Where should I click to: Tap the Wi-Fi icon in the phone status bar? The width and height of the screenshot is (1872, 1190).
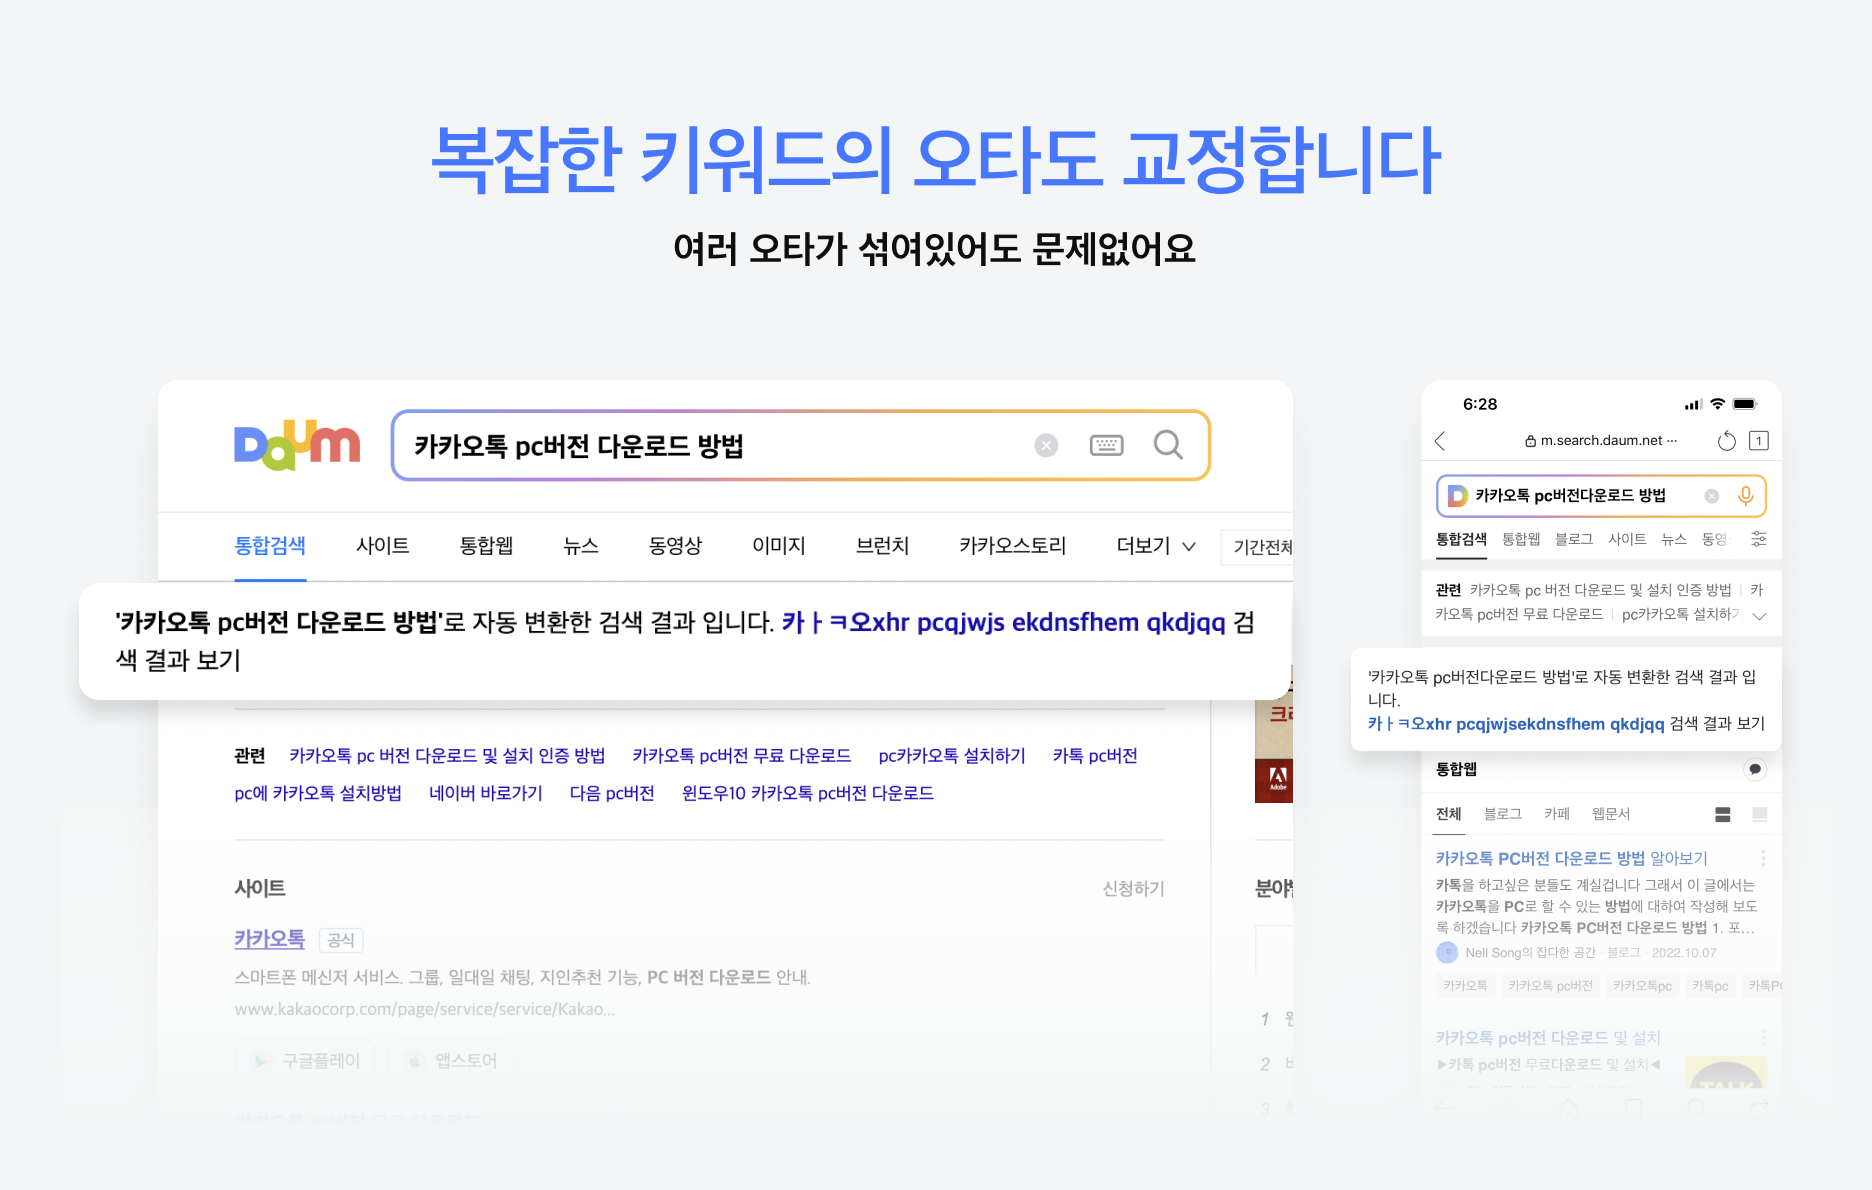click(1718, 404)
